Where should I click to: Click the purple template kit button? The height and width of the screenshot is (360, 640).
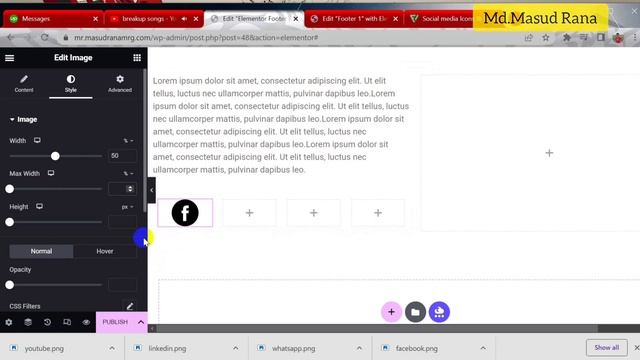point(439,312)
